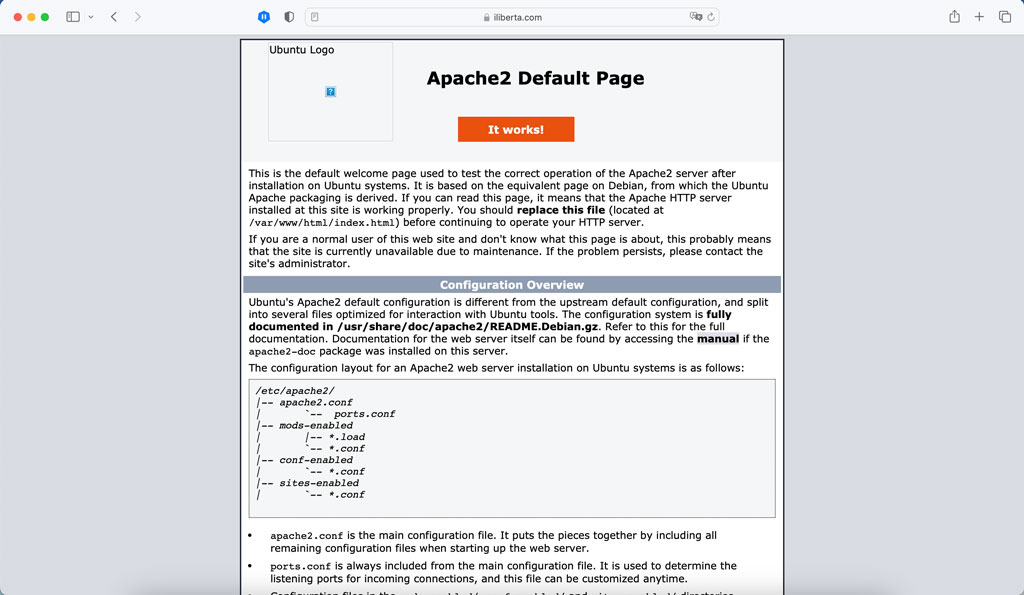Click "mods-enabled" in the layout tree

click(316, 425)
